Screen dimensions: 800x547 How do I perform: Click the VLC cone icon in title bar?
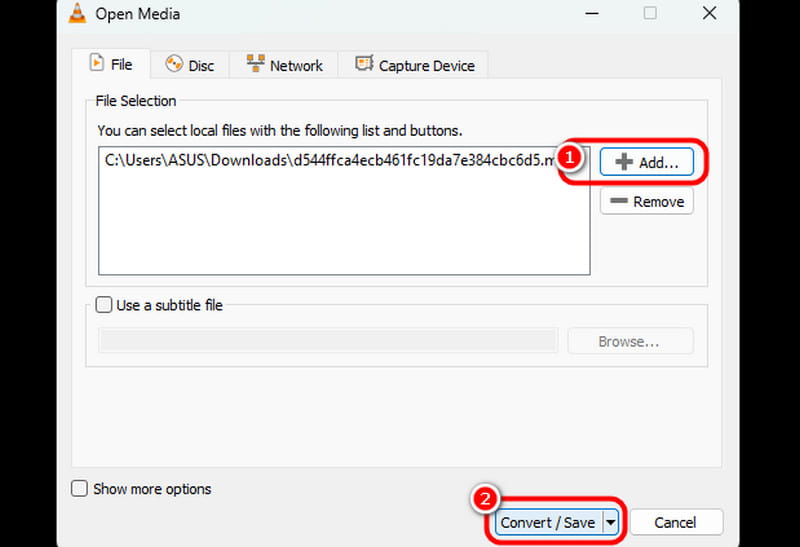click(x=80, y=14)
